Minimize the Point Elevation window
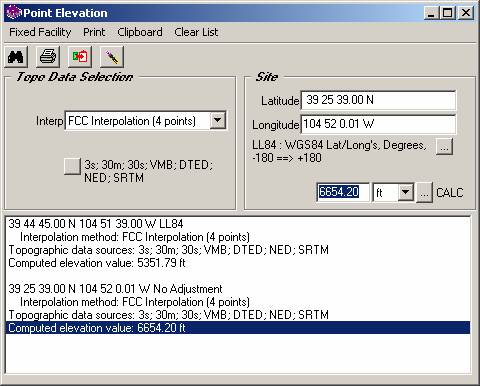The height and width of the screenshot is (386, 480). pos(431,13)
